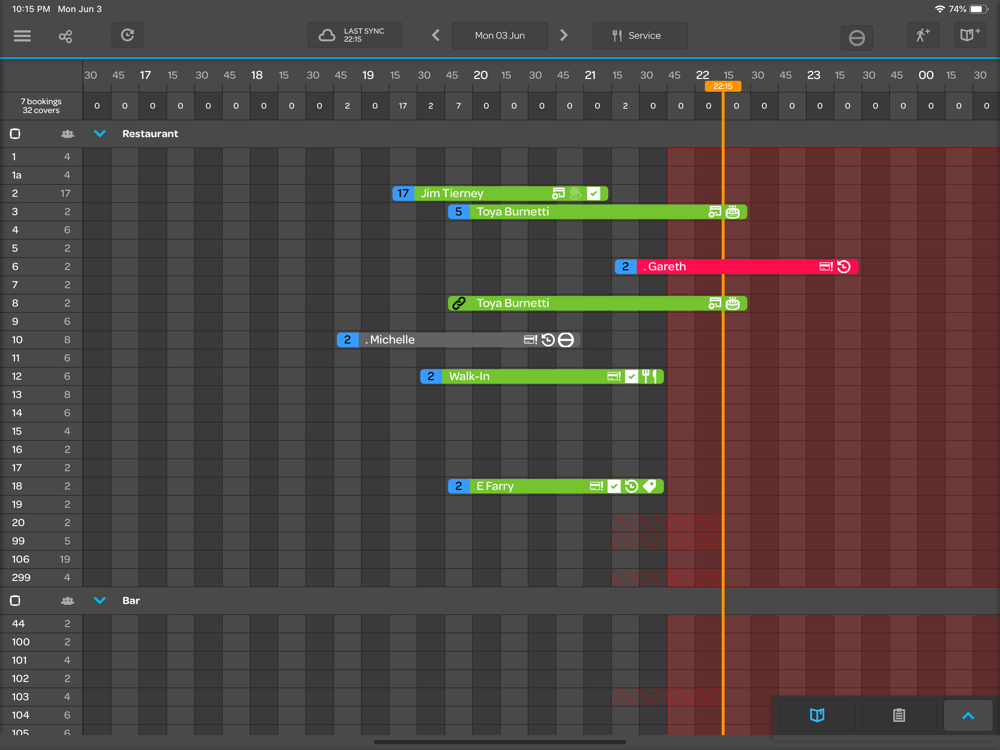Tap the checkmark on Walk-In booking
1000x750 pixels.
click(x=631, y=376)
